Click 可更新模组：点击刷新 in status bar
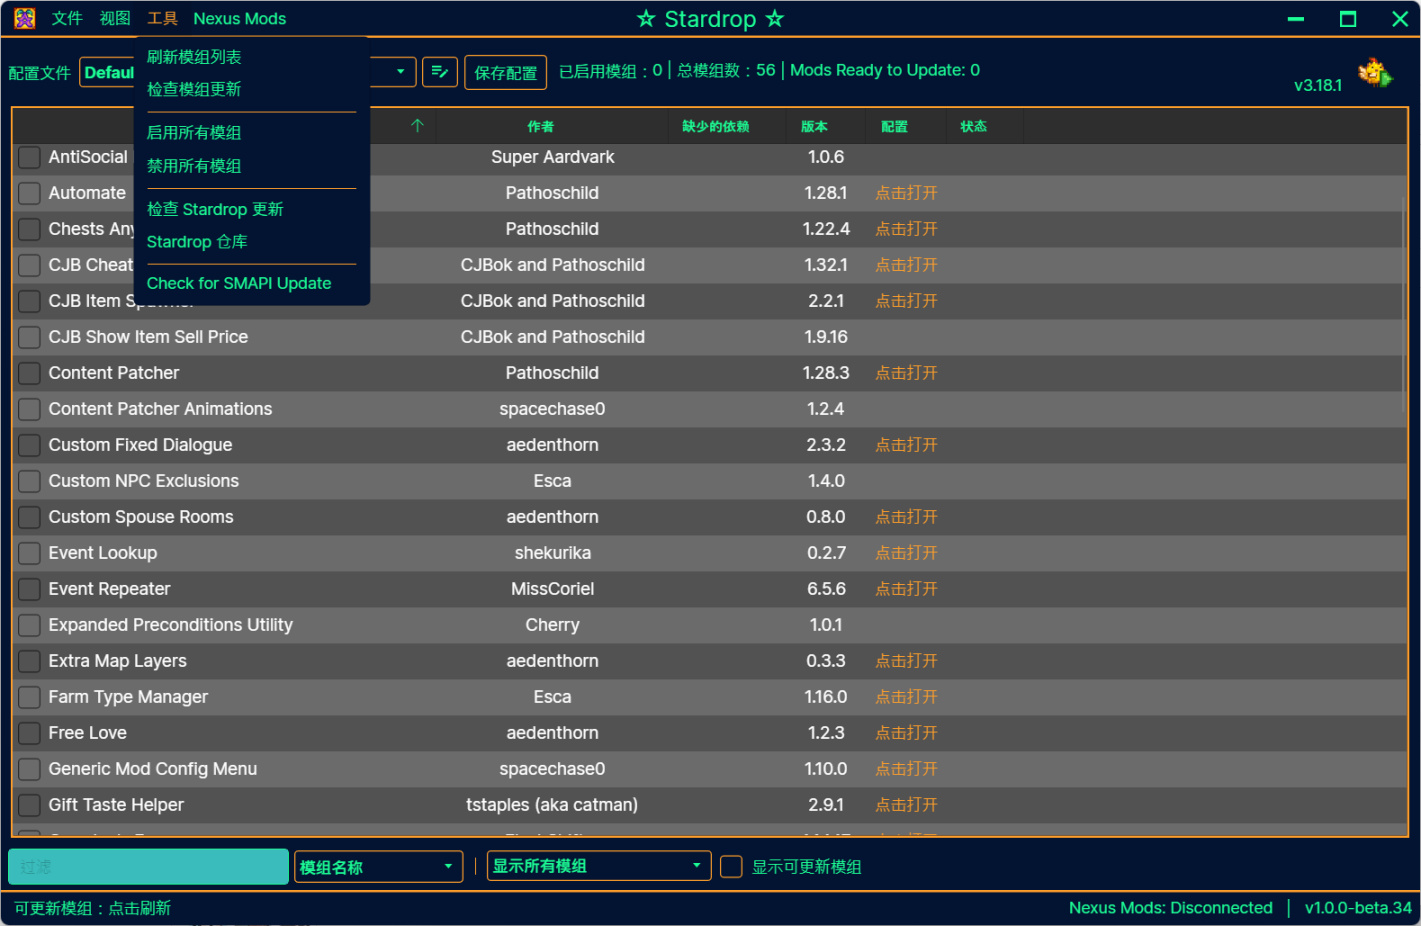Viewport: 1421px width, 926px height. [x=93, y=908]
